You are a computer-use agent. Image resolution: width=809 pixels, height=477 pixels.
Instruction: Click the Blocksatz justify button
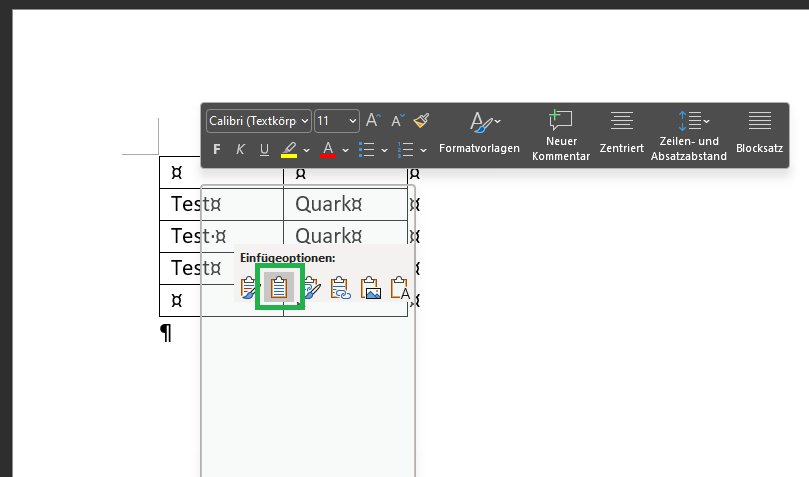click(759, 132)
